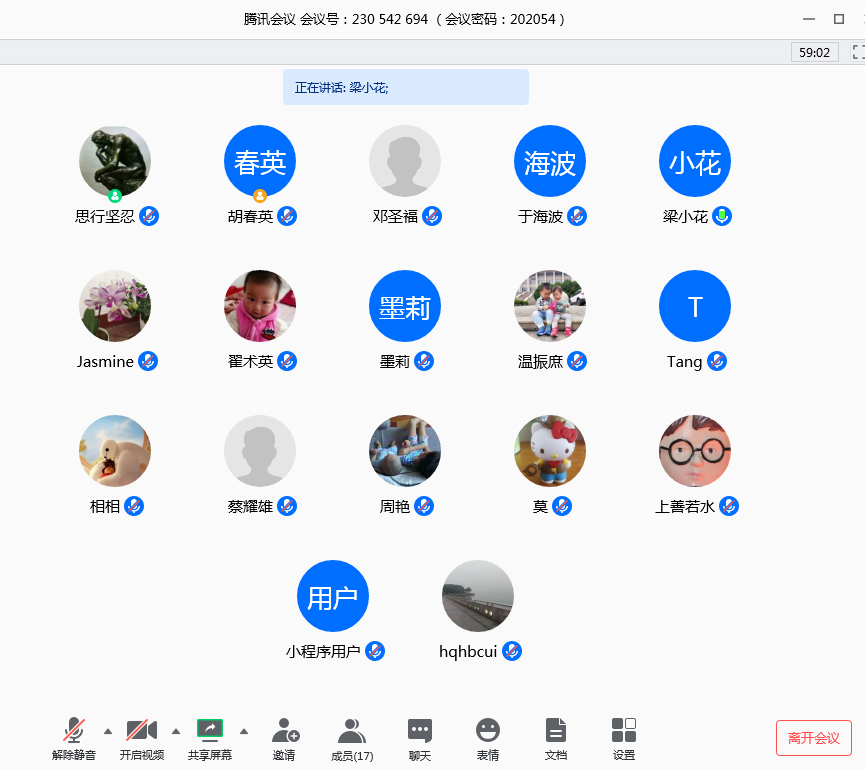Expand video options arrow beside 开启视频
Viewport: 865px width, 769px height.
176,731
